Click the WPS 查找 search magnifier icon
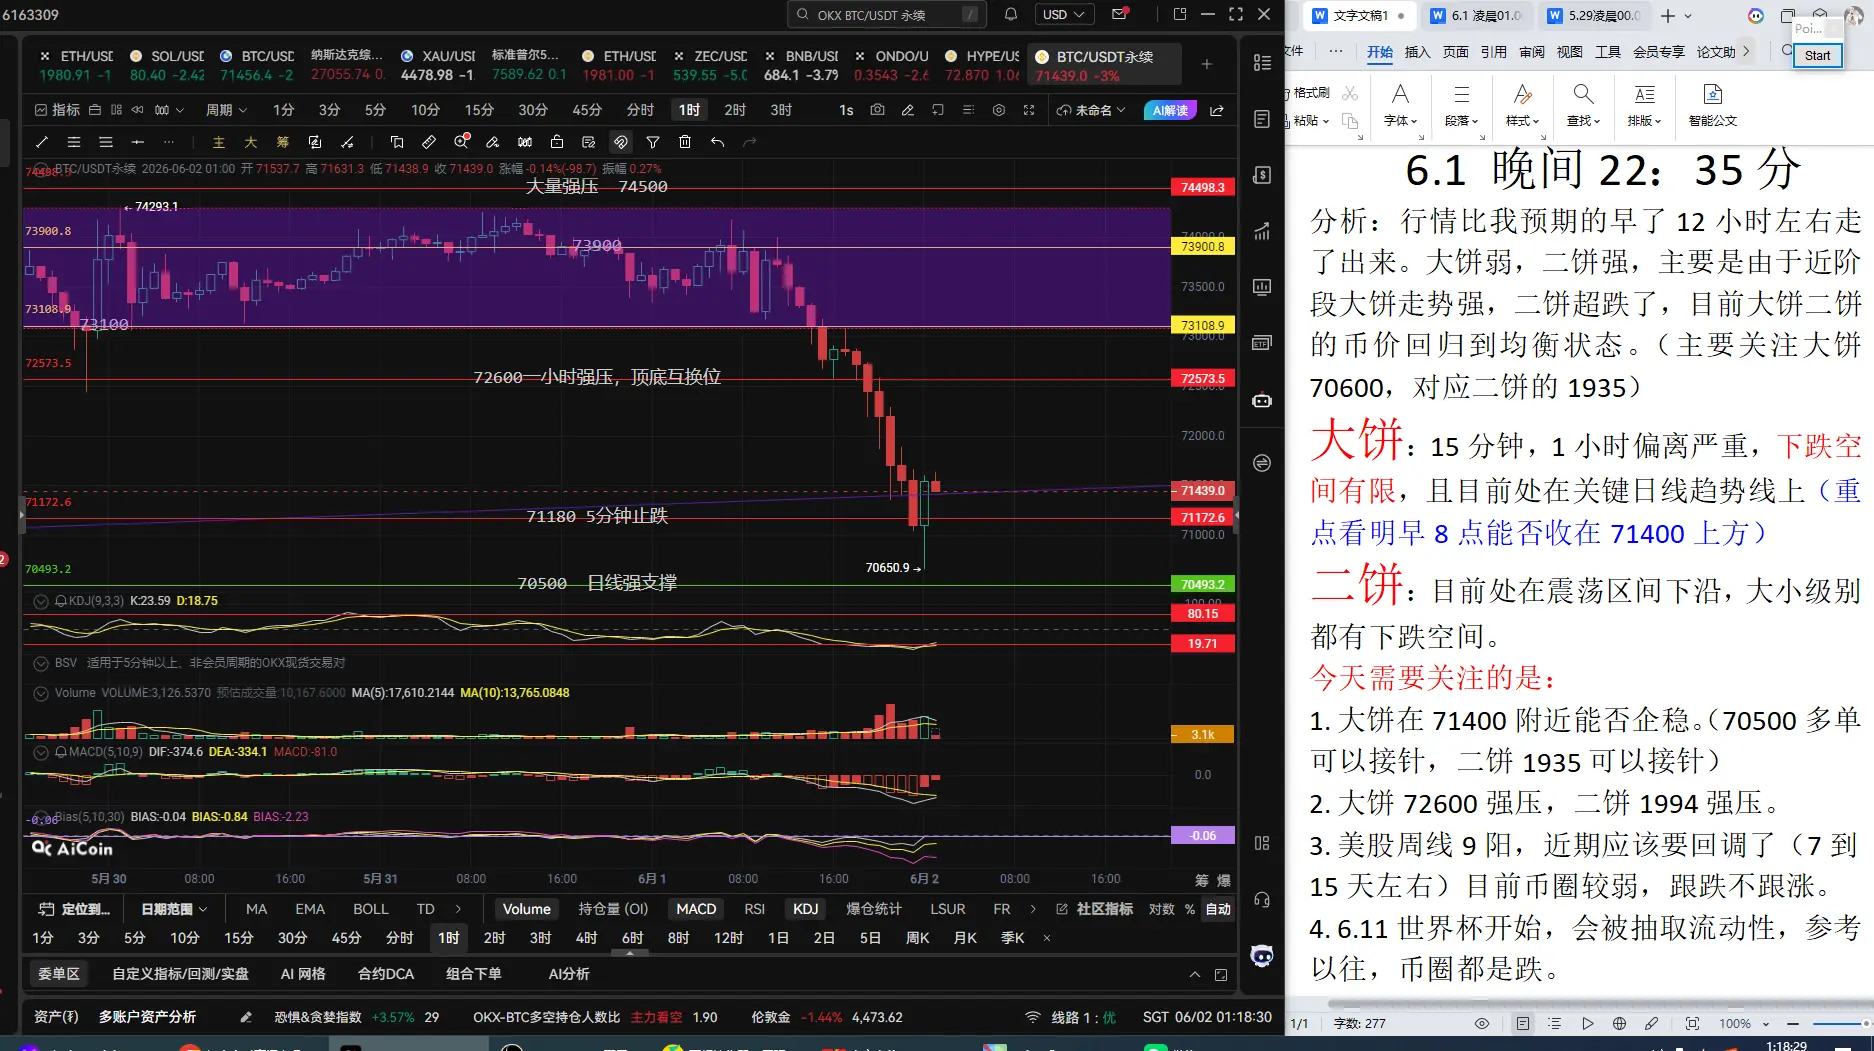This screenshot has height=1051, width=1874. pyautogui.click(x=1583, y=95)
